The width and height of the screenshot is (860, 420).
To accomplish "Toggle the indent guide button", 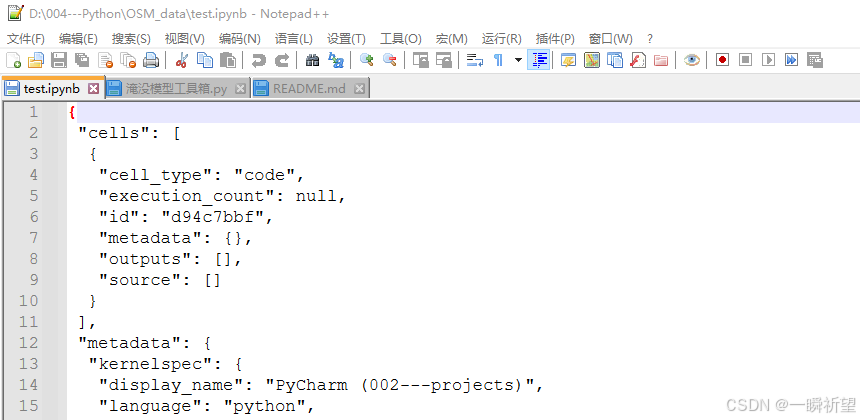I will [539, 60].
